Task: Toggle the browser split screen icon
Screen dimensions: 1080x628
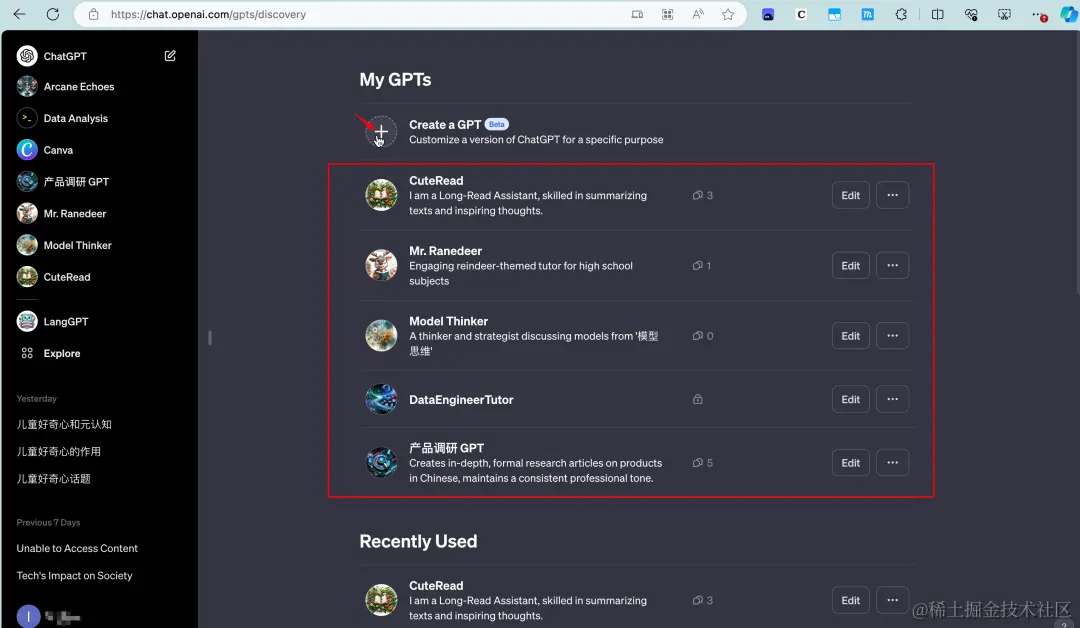Action: (937, 14)
